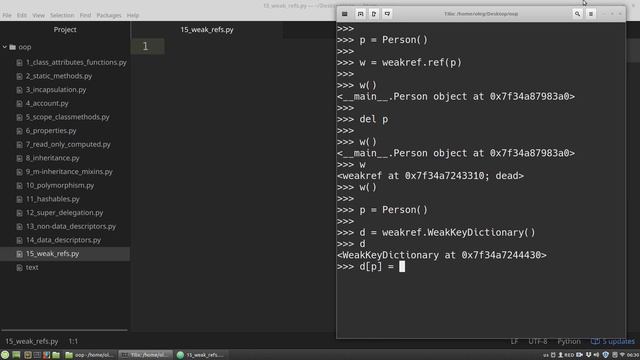Open the View menu

pyautogui.click(x=38, y=15)
